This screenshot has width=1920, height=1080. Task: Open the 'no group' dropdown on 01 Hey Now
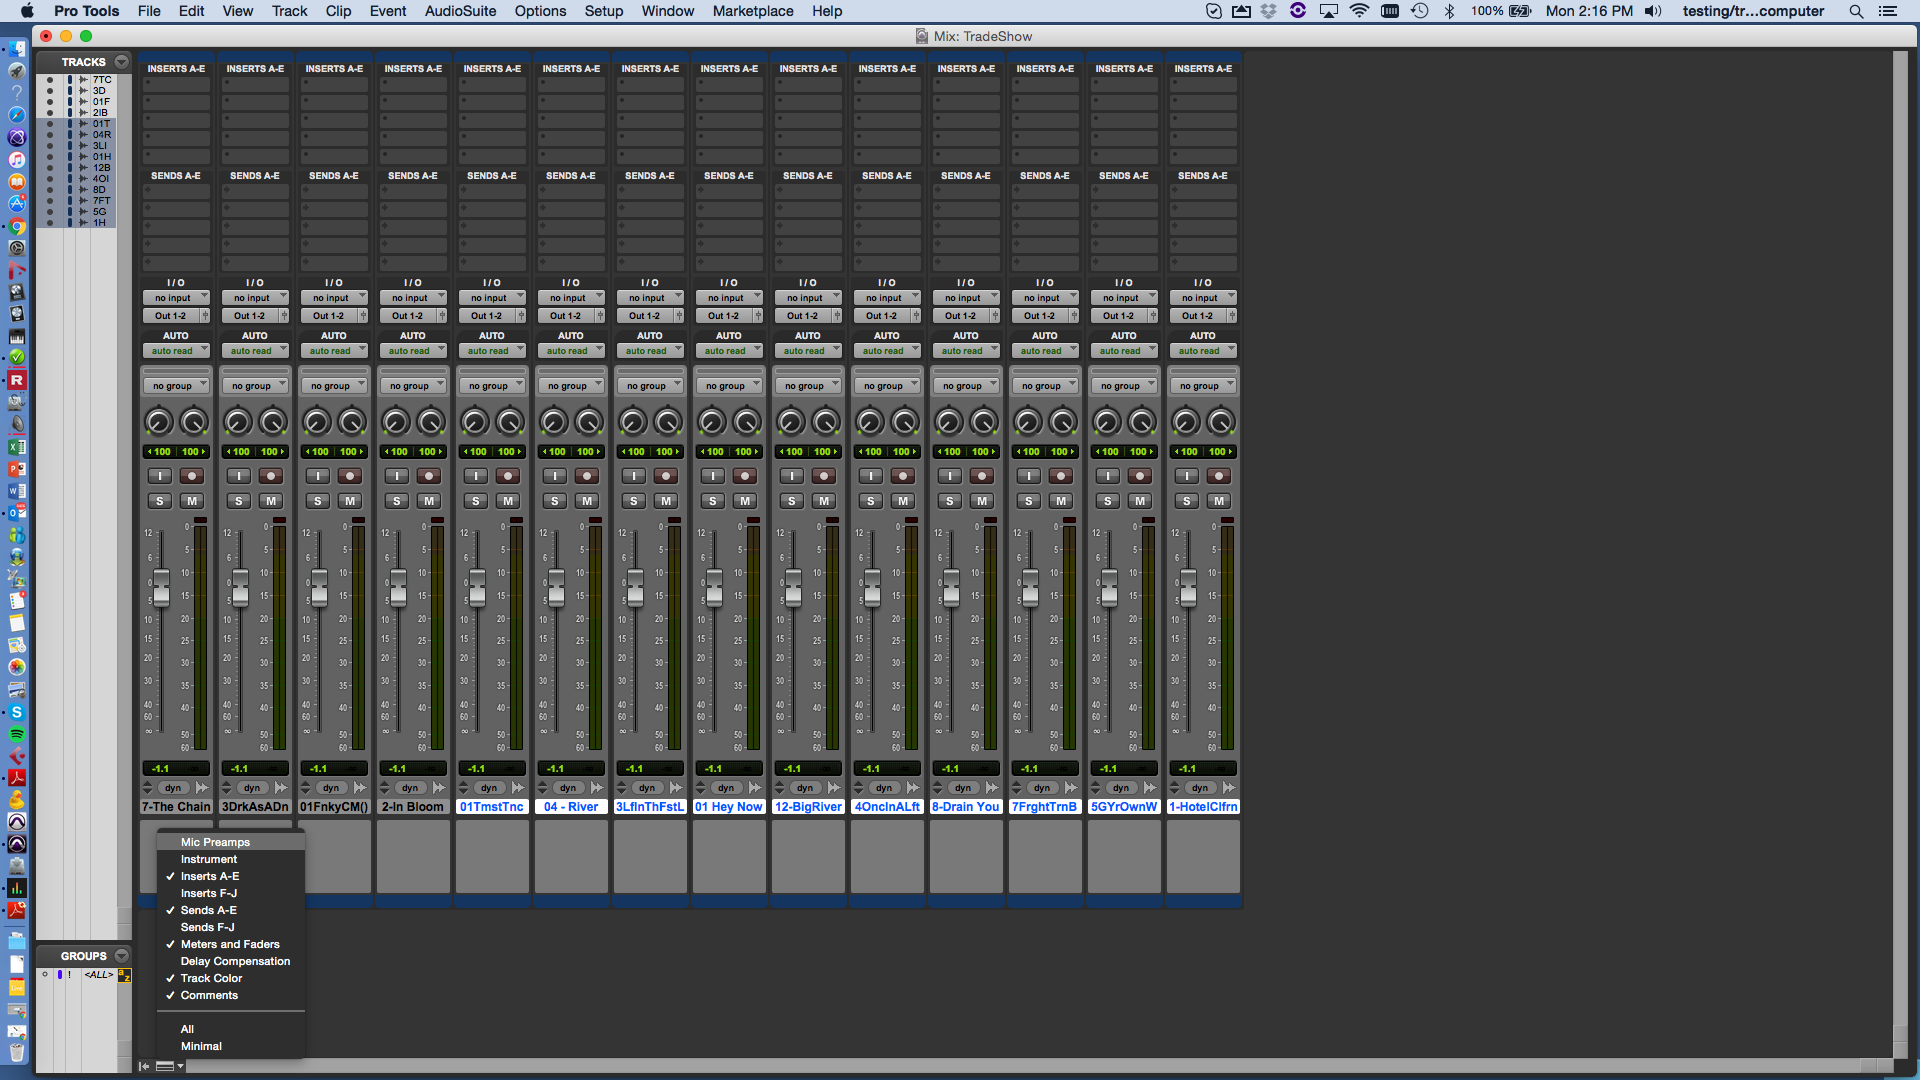click(x=728, y=386)
